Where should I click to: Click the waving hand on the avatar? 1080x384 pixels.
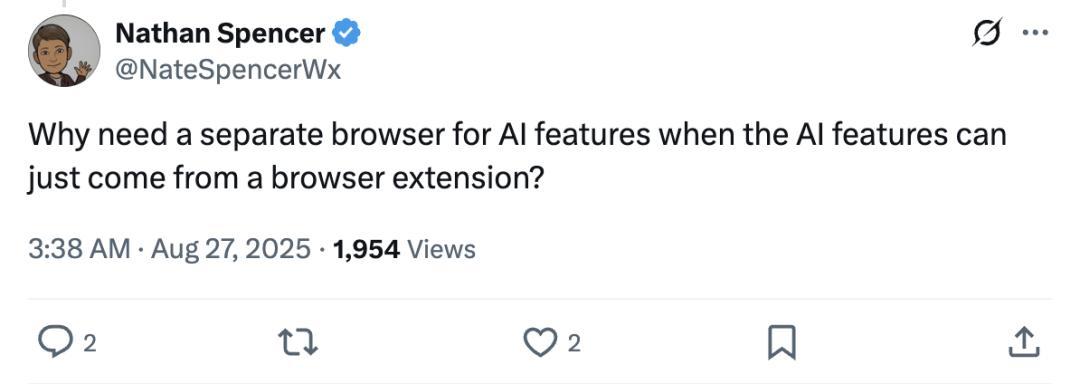[83, 69]
